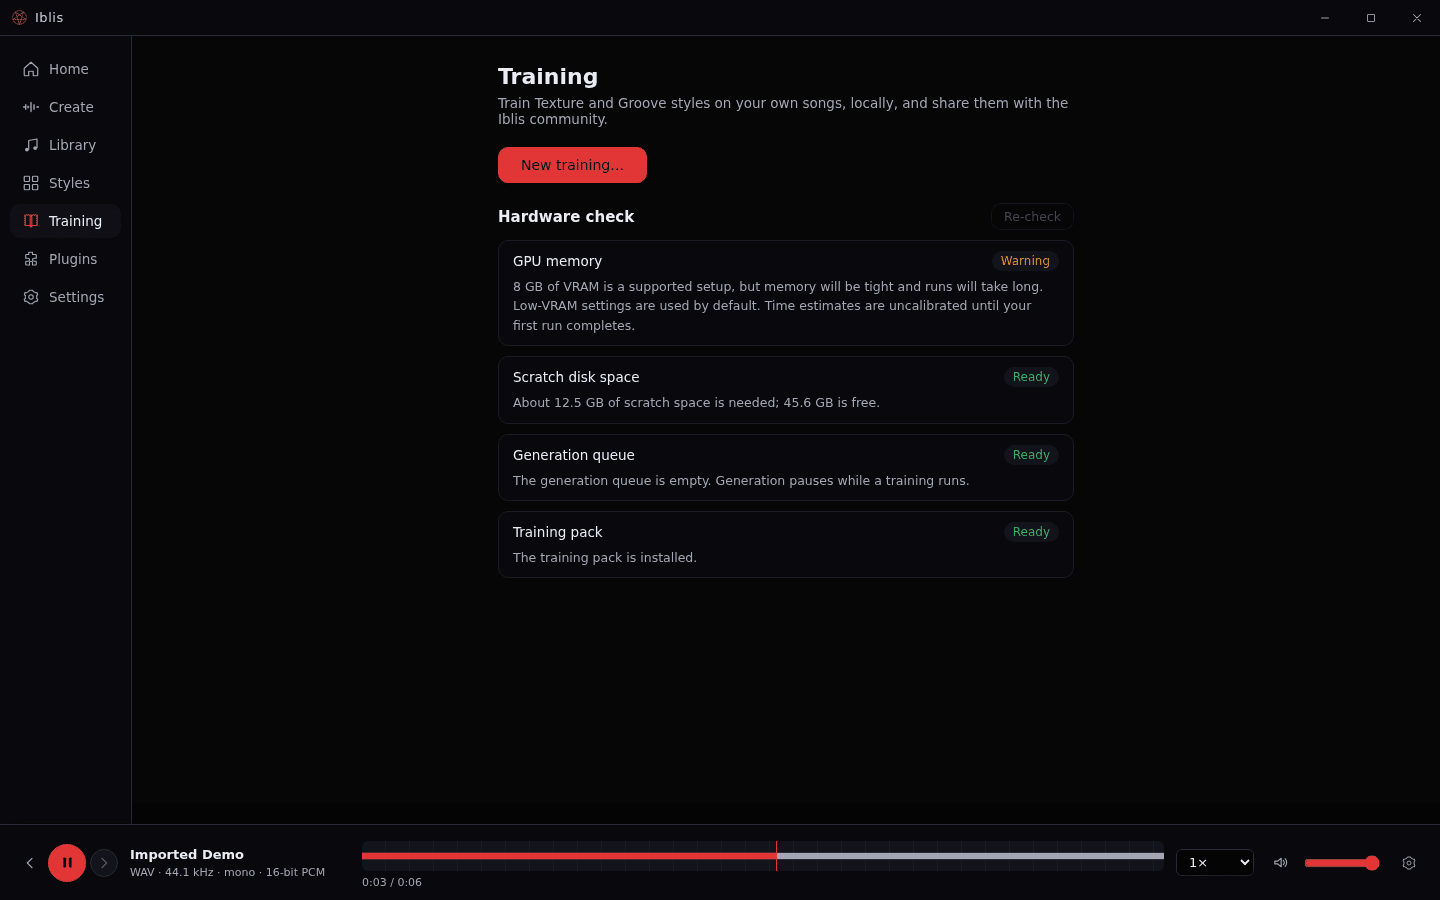Click the Library music note icon
The image size is (1440, 900).
(x=31, y=145)
